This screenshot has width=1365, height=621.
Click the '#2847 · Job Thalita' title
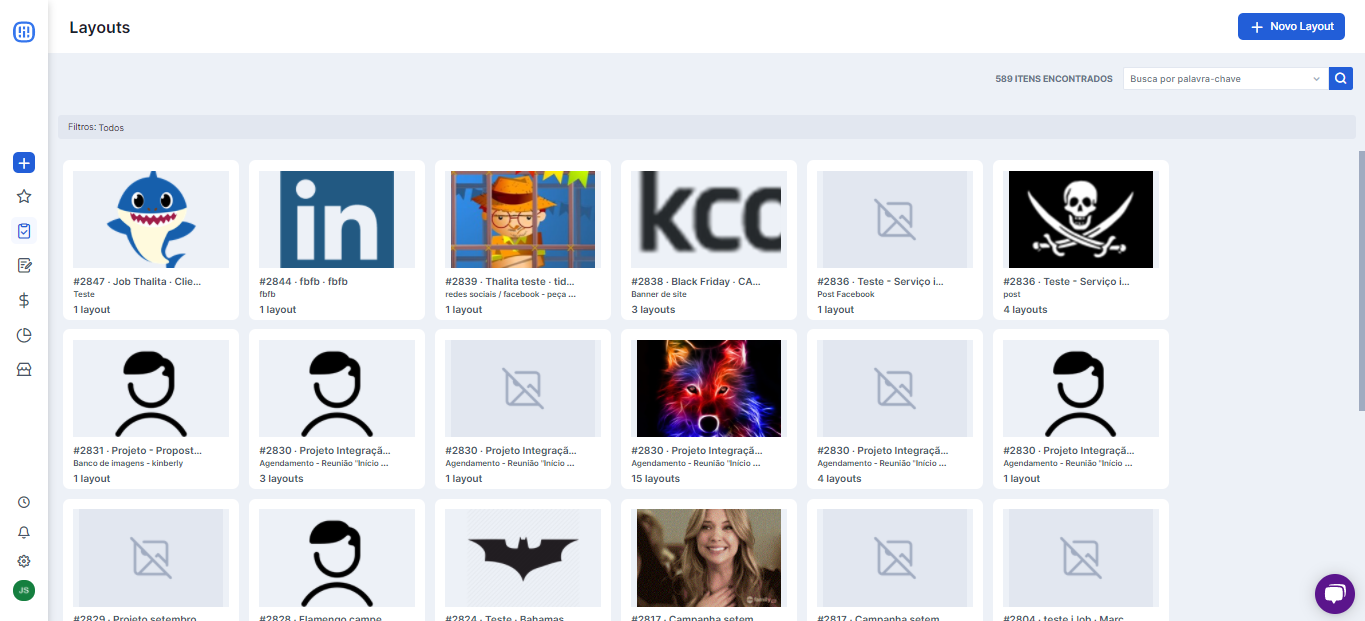pos(137,282)
